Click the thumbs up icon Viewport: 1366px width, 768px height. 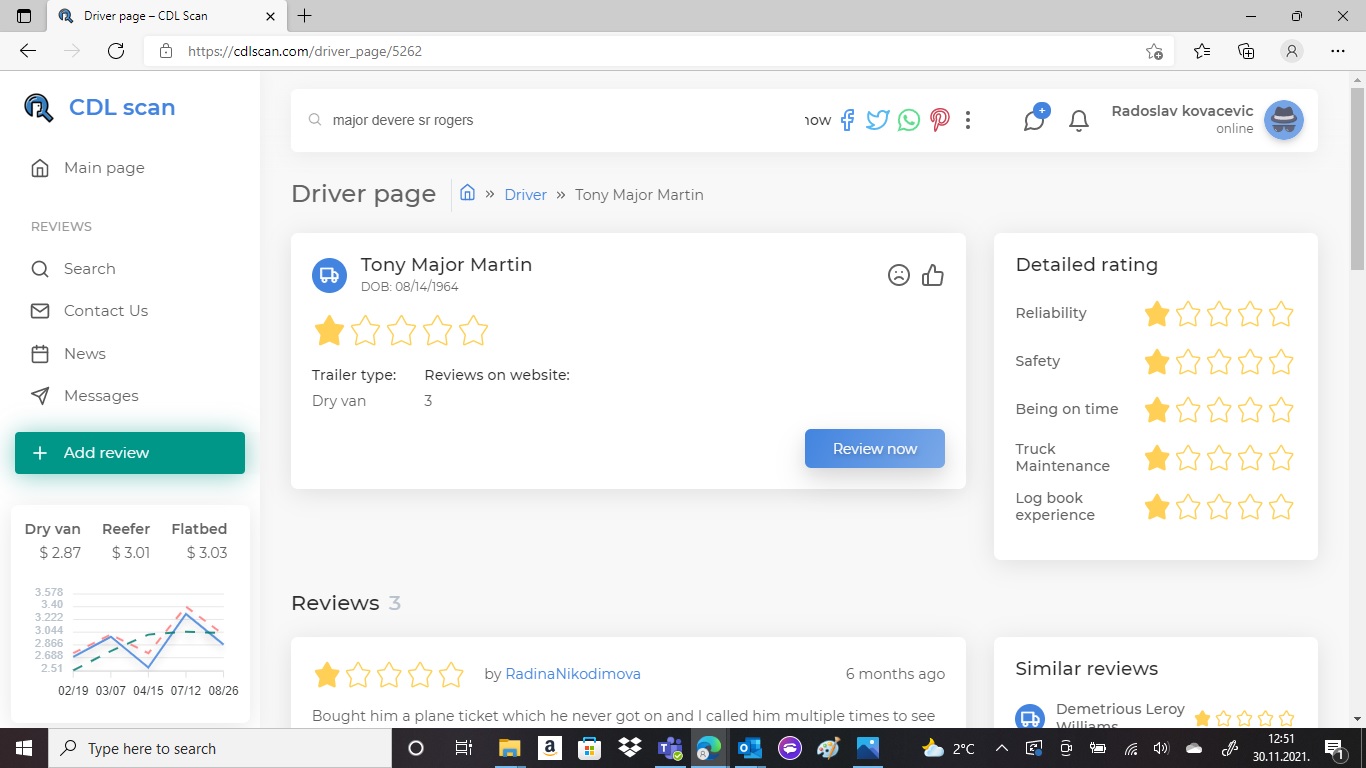click(x=933, y=275)
